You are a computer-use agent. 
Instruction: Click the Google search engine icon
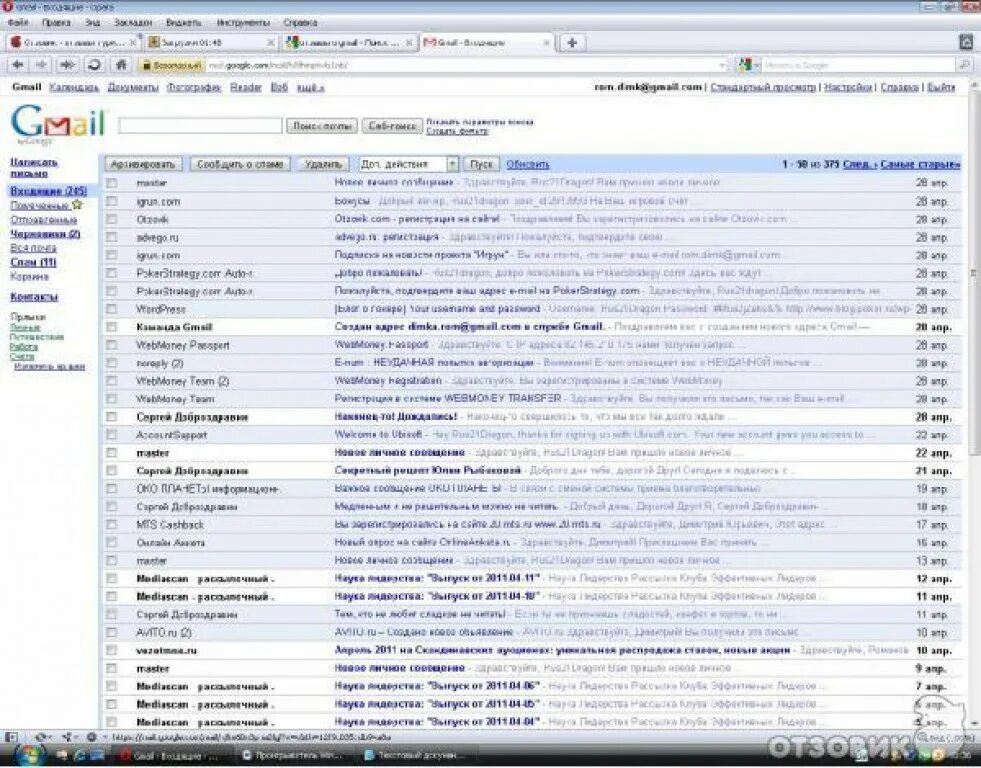point(745,64)
